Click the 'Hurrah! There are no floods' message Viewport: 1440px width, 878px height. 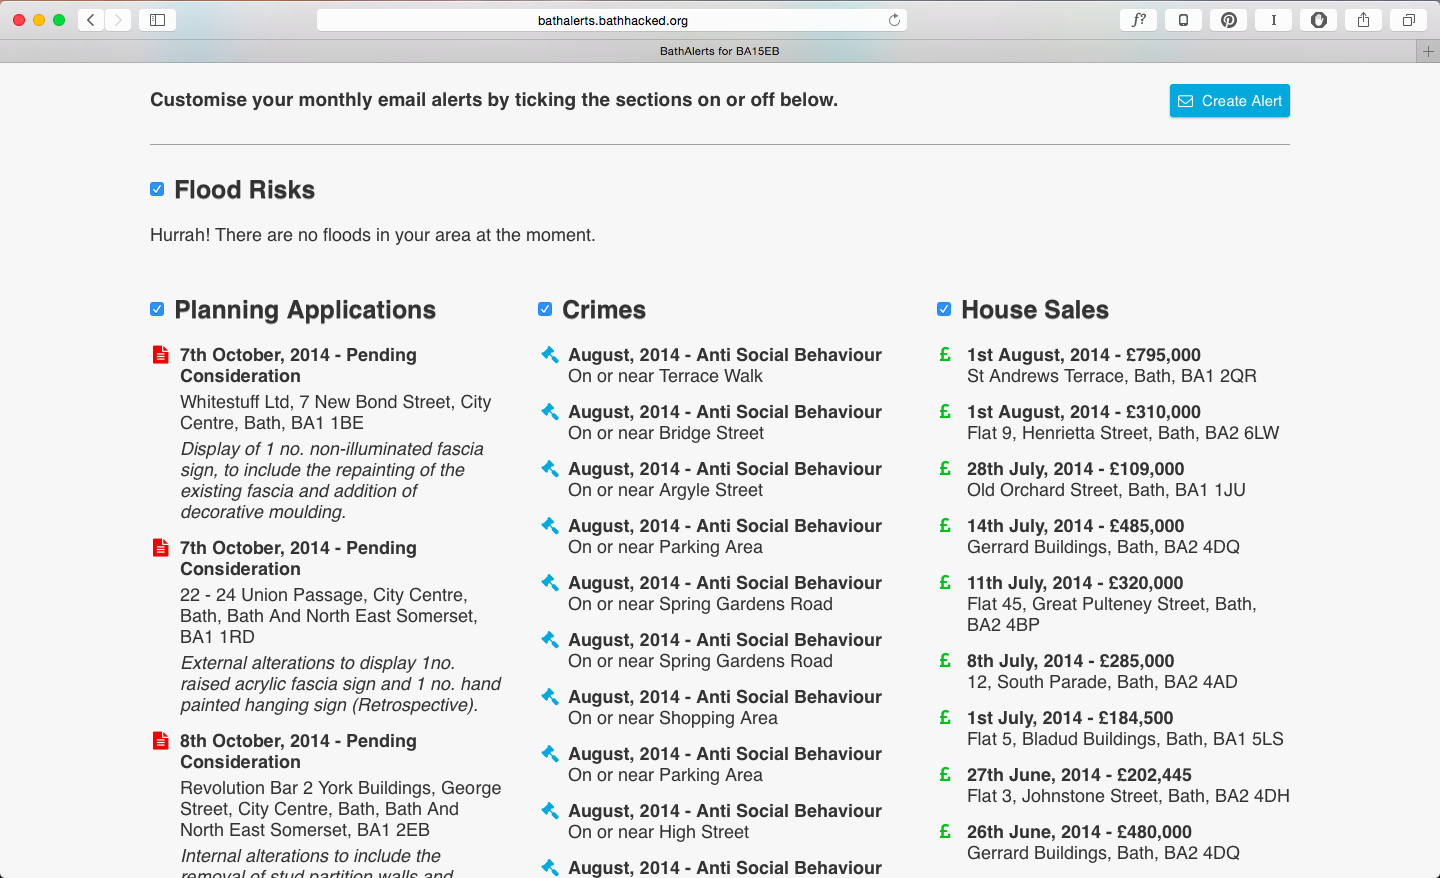(x=372, y=235)
